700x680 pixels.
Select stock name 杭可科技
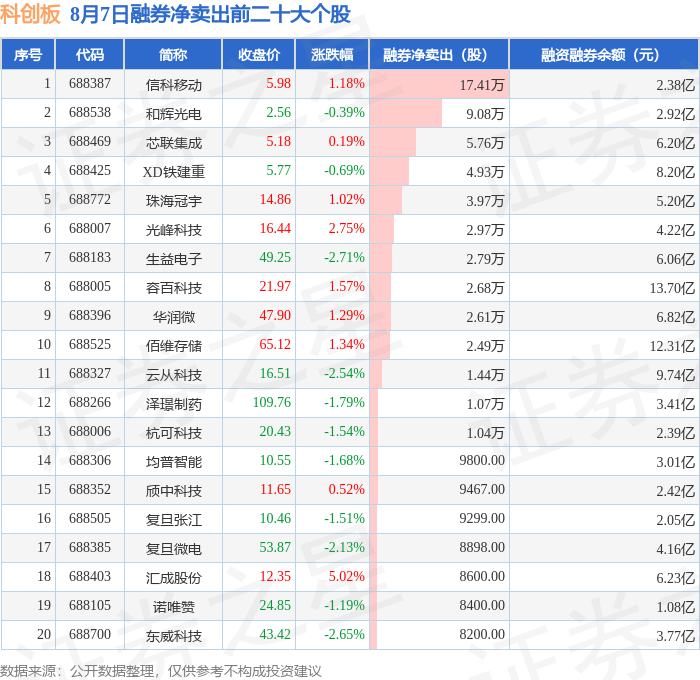(174, 433)
